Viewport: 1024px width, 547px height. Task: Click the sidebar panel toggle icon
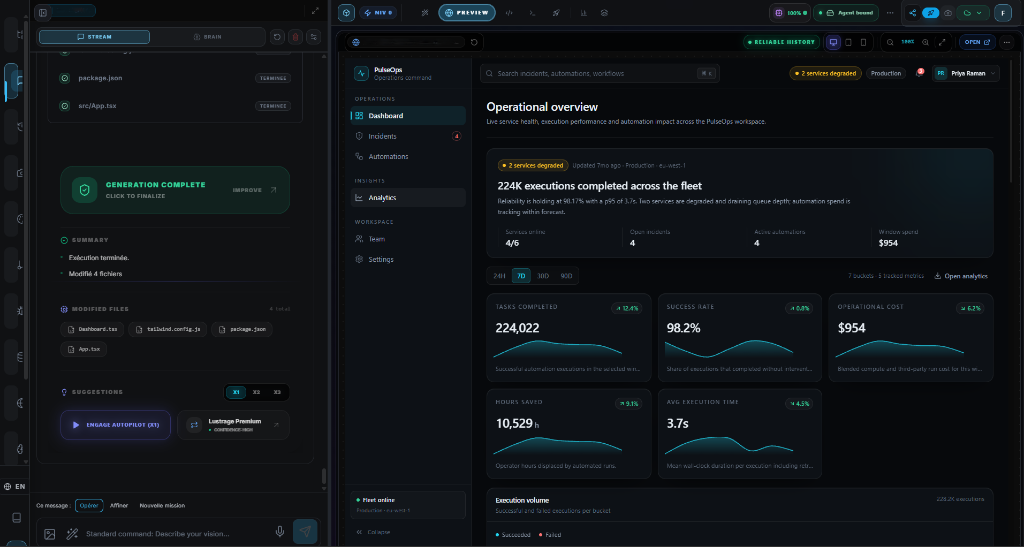(x=42, y=12)
